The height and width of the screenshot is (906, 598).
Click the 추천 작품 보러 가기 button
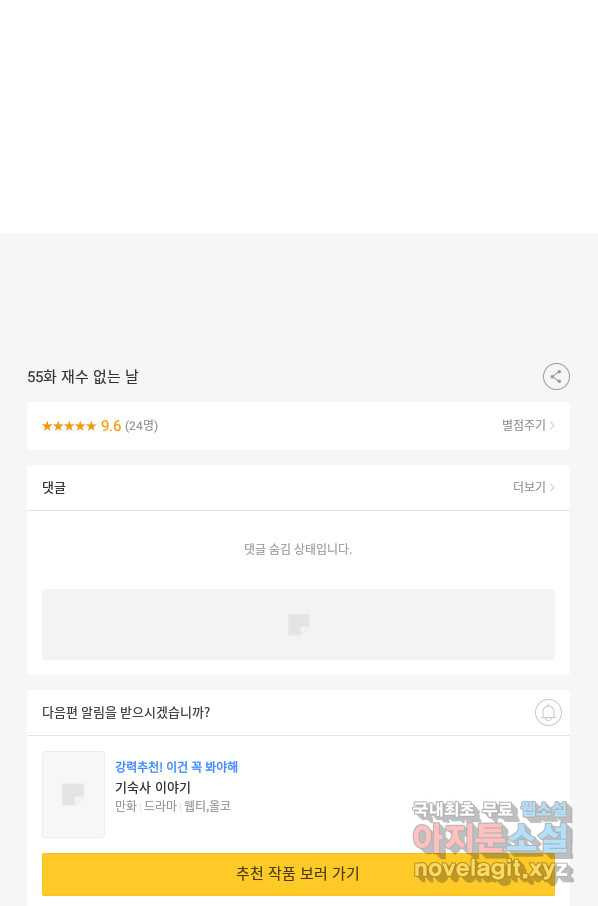[298, 874]
